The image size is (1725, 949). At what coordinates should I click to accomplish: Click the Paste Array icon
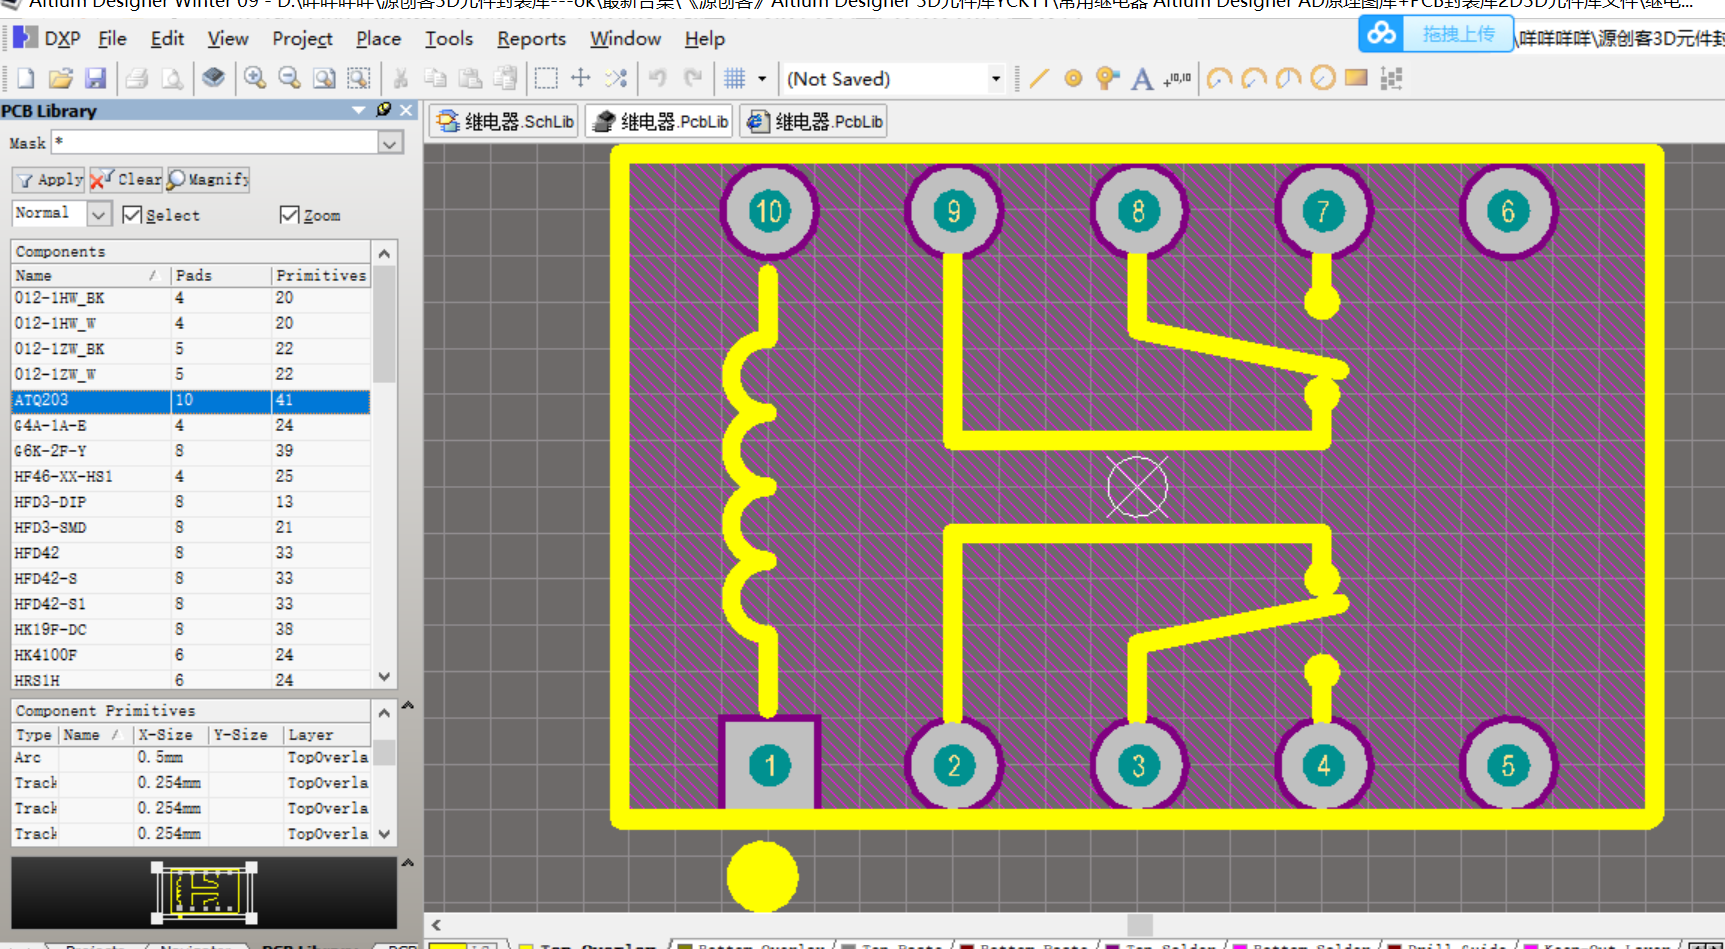(x=1391, y=78)
